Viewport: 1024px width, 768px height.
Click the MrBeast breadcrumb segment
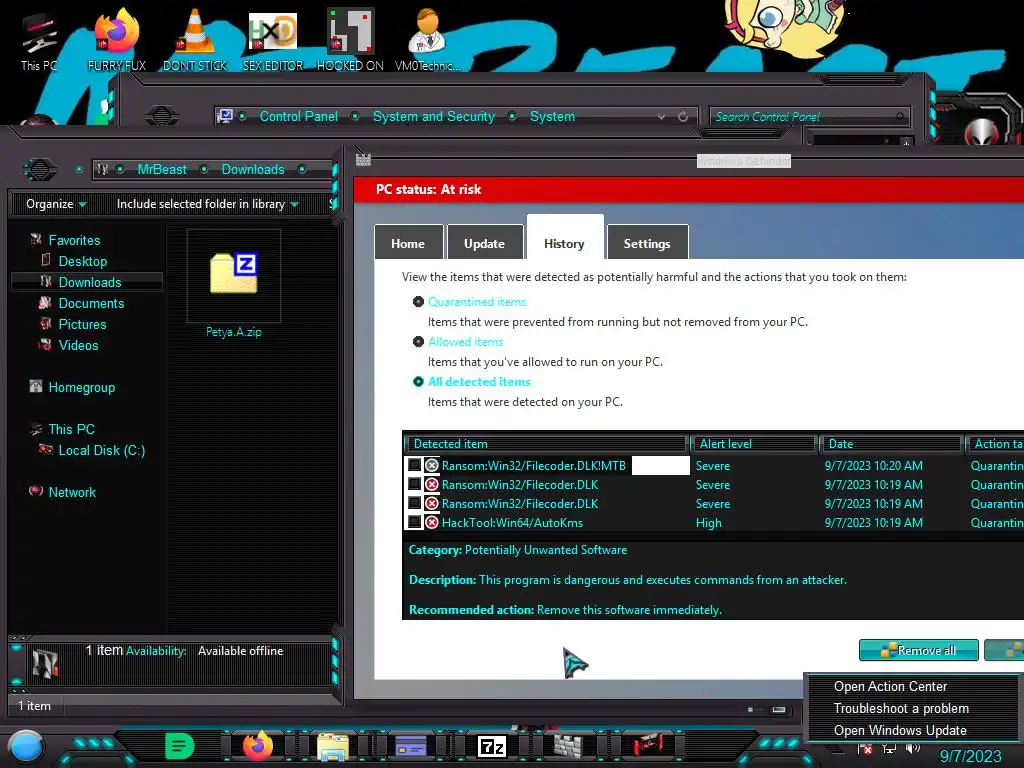click(x=162, y=169)
